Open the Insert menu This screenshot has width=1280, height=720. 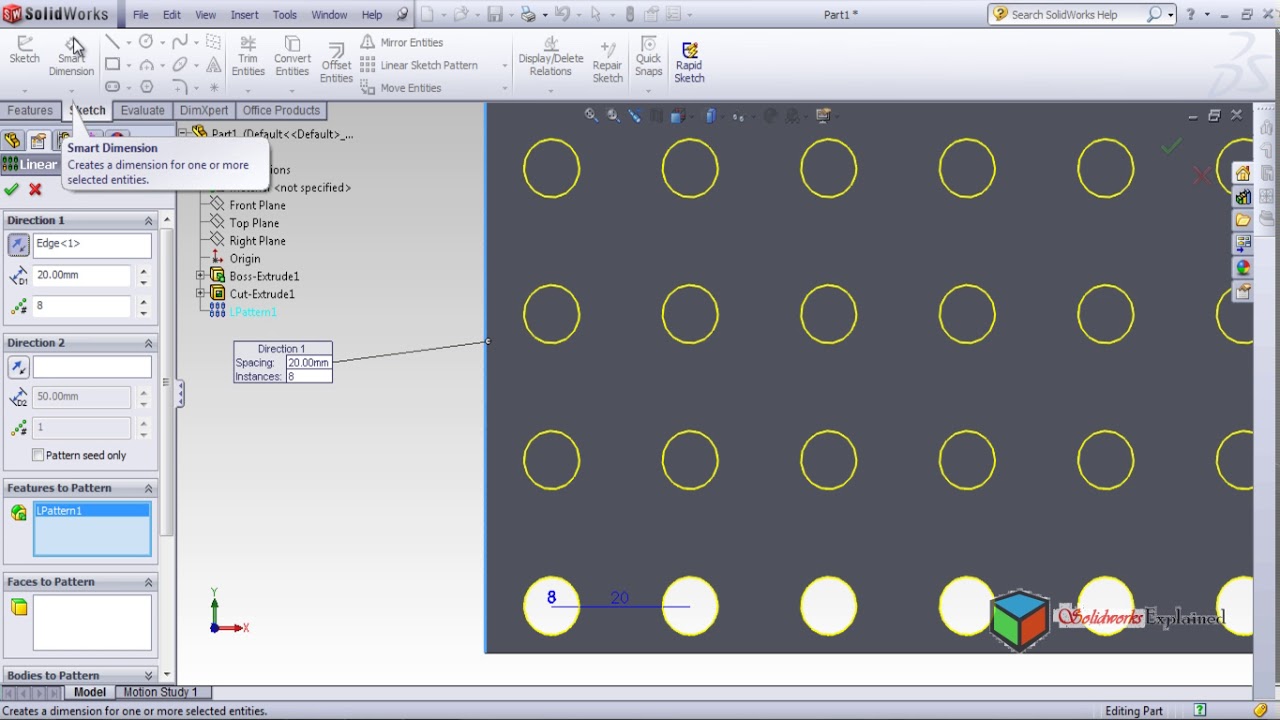point(244,15)
